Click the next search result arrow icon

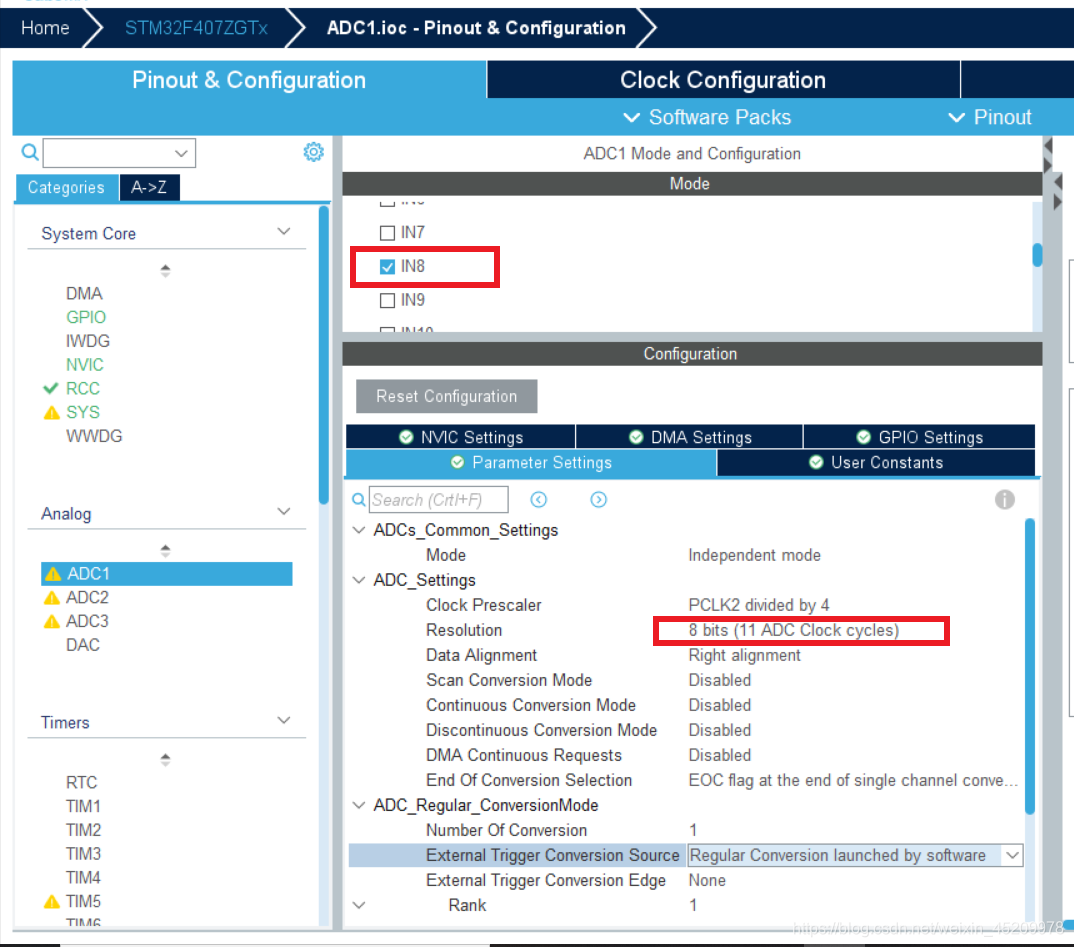pos(598,500)
